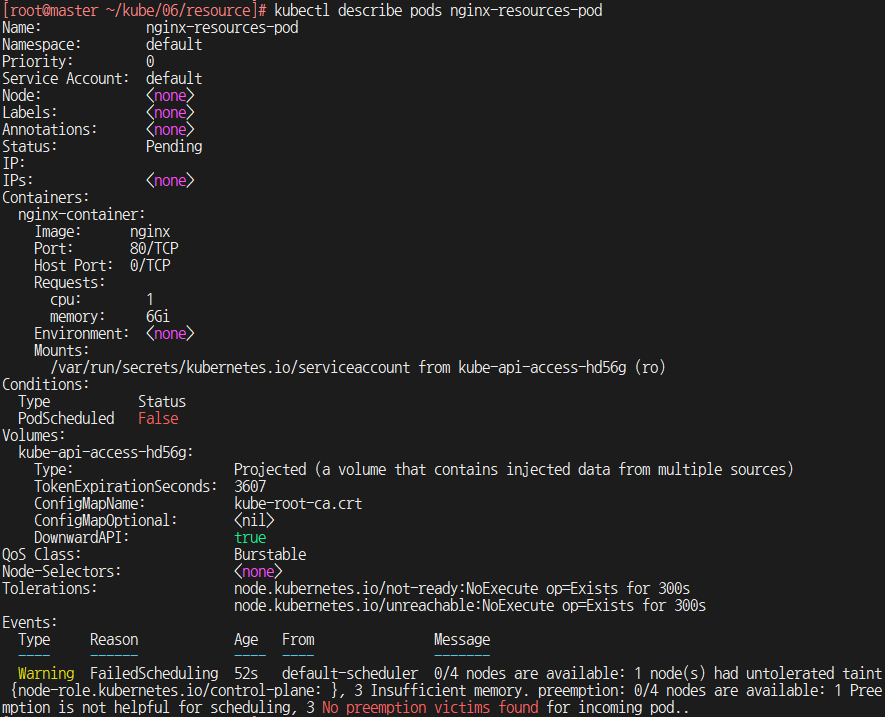Viewport: 885px width, 717px height.
Task: Click the kubectl describe pods command text
Action: click(438, 10)
